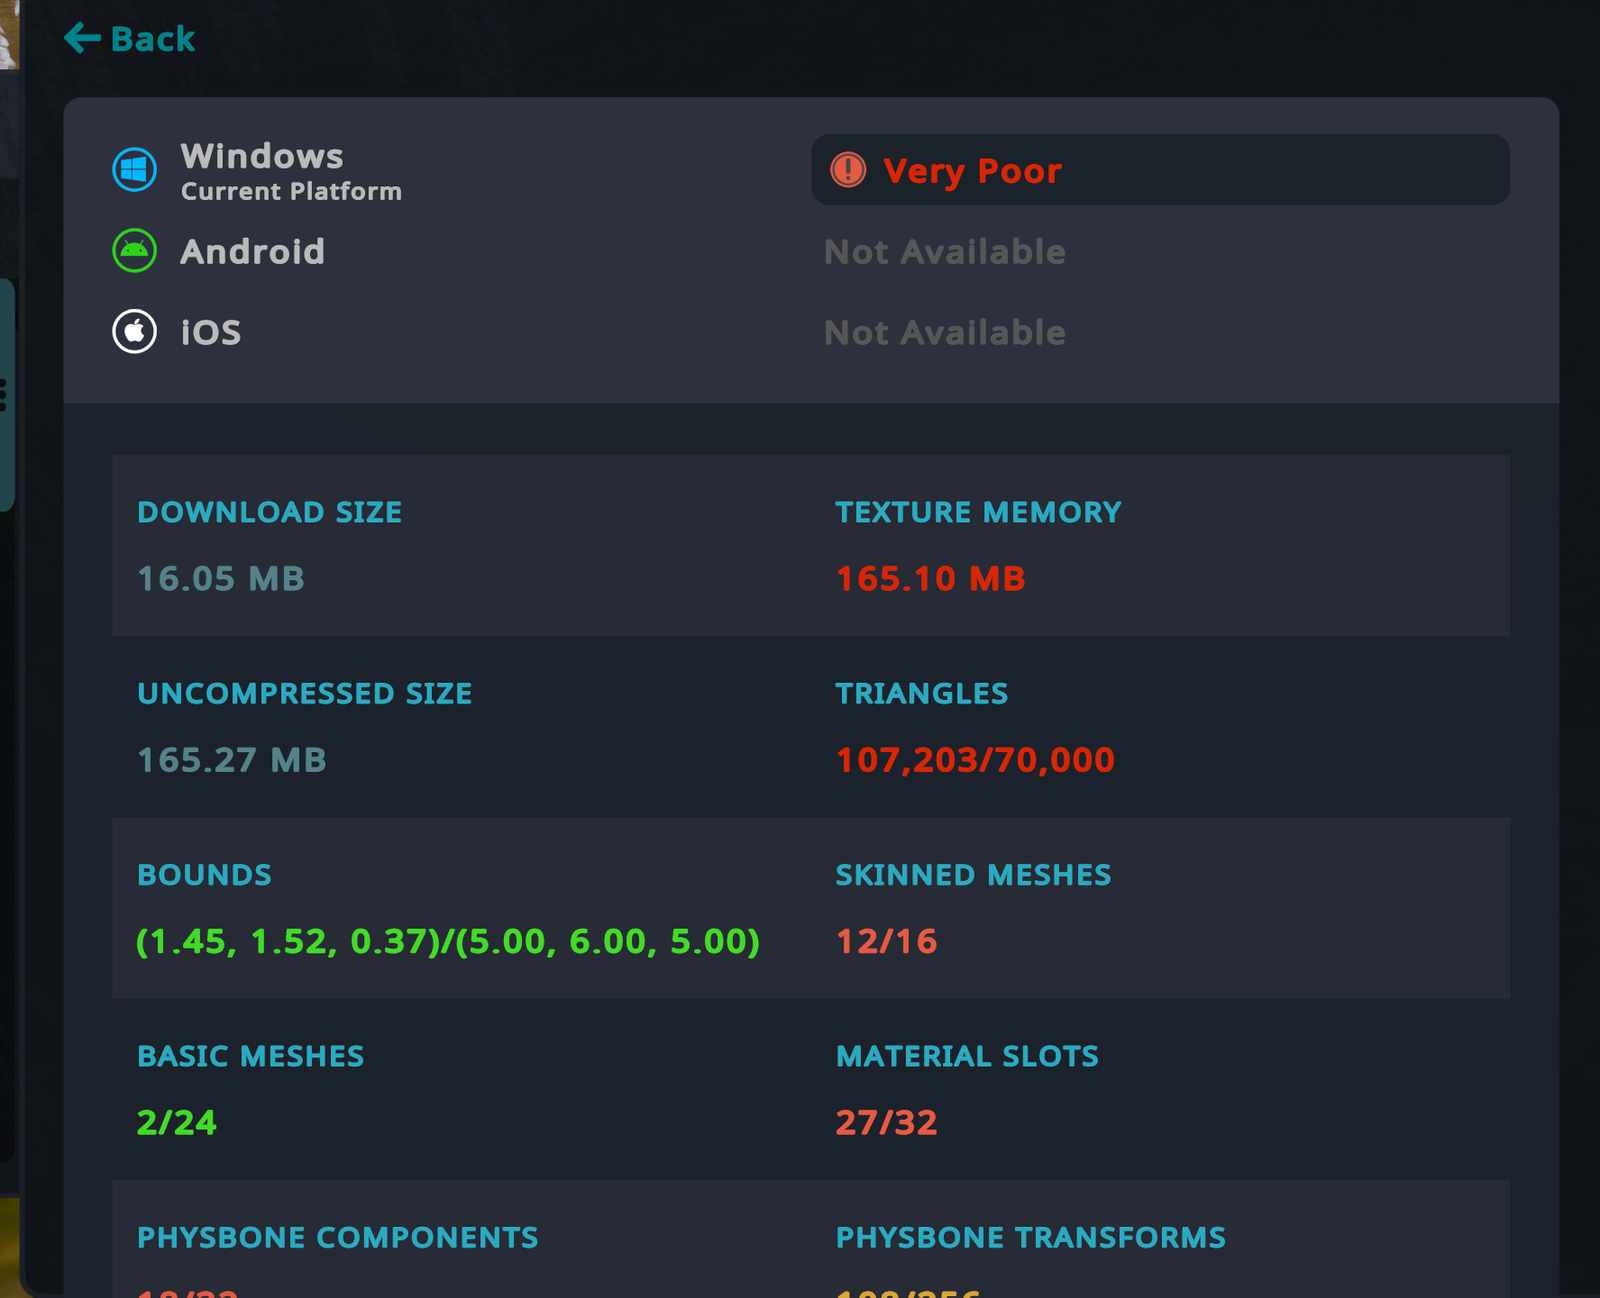Choose the iOS platform label
Screen dimensions: 1600x1298
coord(211,332)
